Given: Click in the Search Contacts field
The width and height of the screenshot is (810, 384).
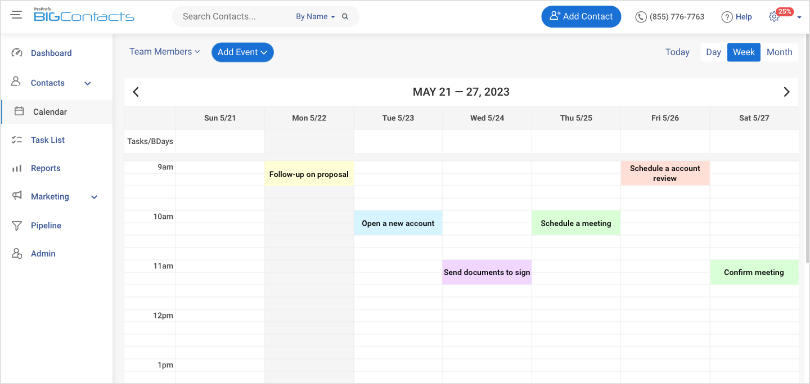Looking at the screenshot, I should (x=235, y=17).
